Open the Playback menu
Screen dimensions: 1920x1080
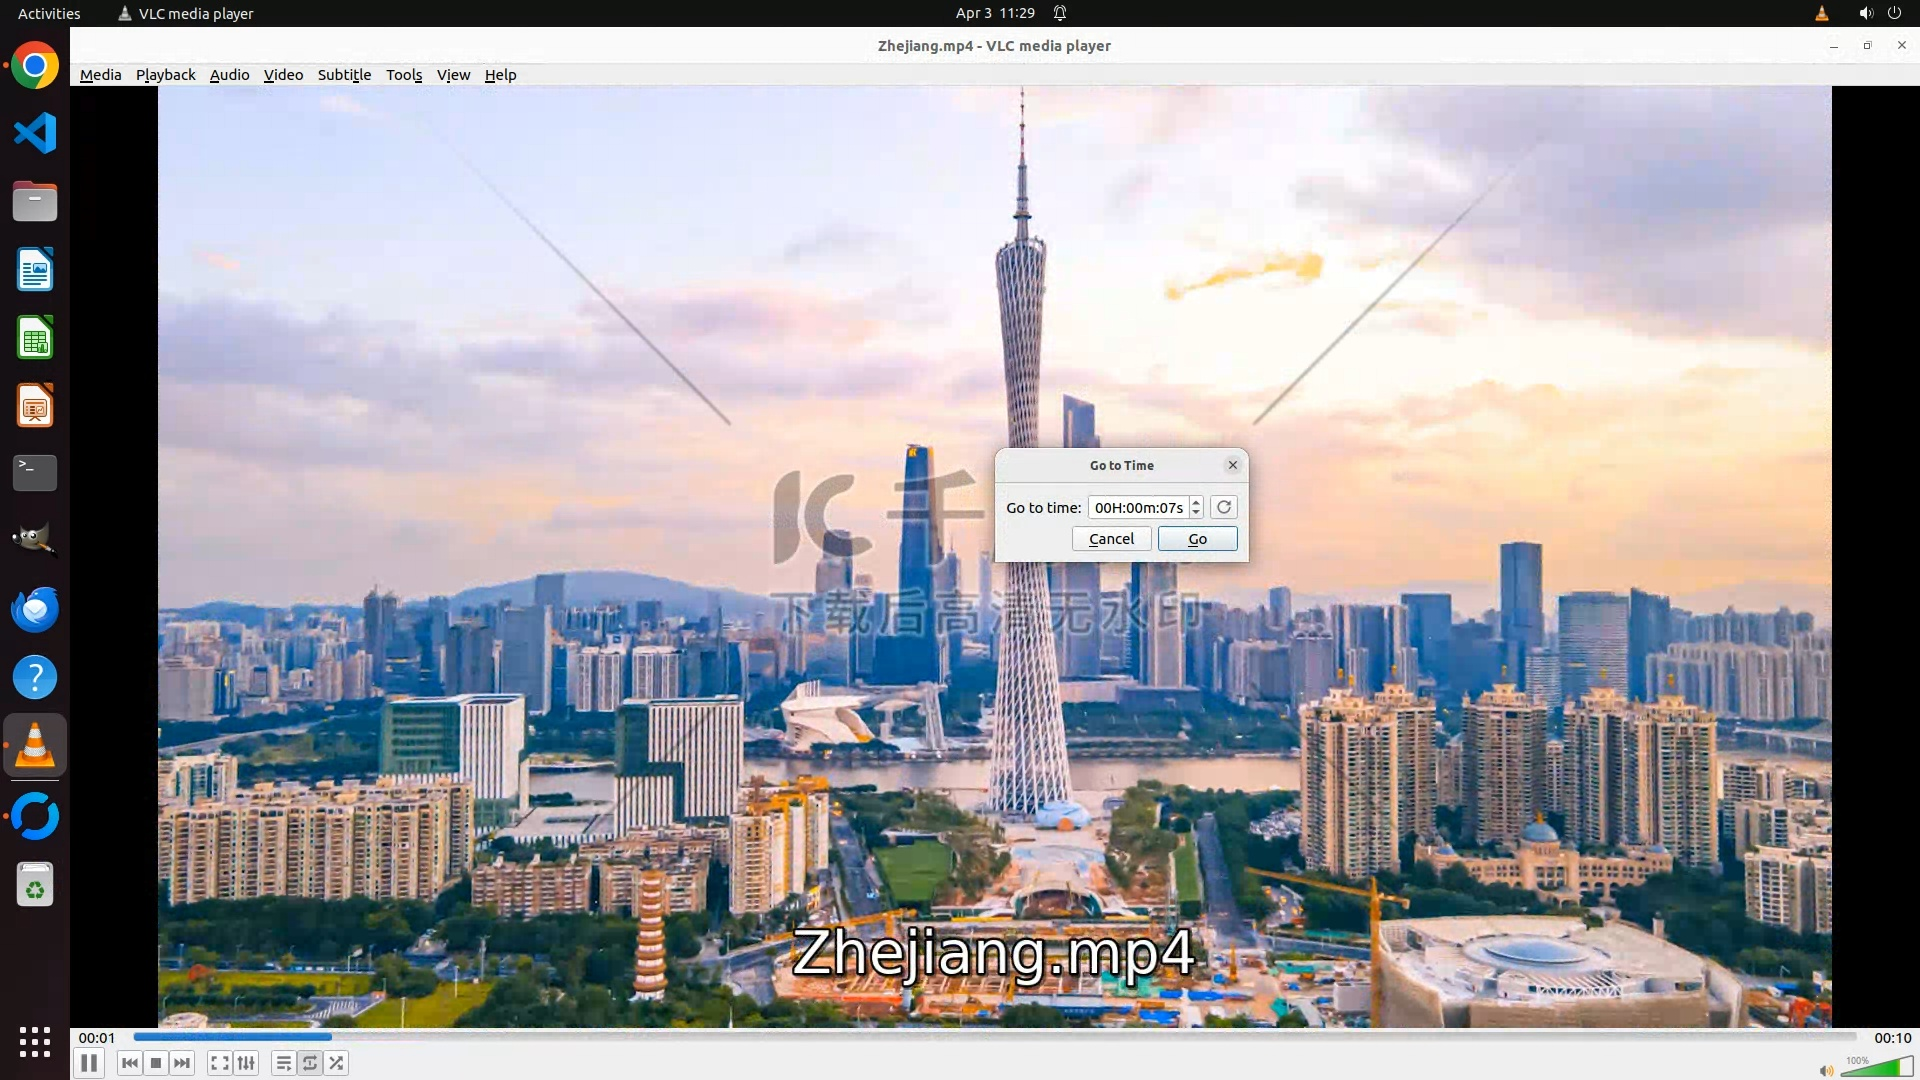click(166, 75)
